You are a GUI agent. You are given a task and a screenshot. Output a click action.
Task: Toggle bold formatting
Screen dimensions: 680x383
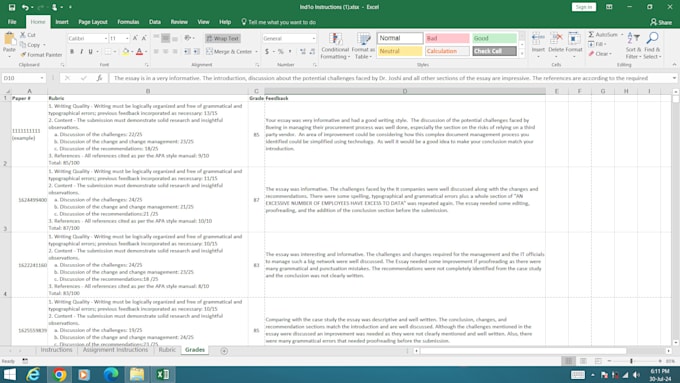(72, 52)
